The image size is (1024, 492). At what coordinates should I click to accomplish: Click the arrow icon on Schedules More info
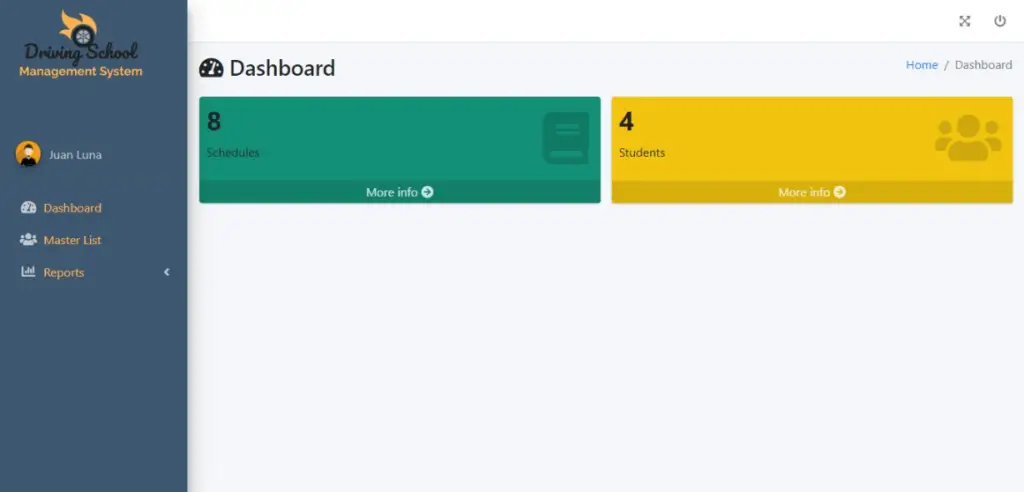[x=427, y=192]
